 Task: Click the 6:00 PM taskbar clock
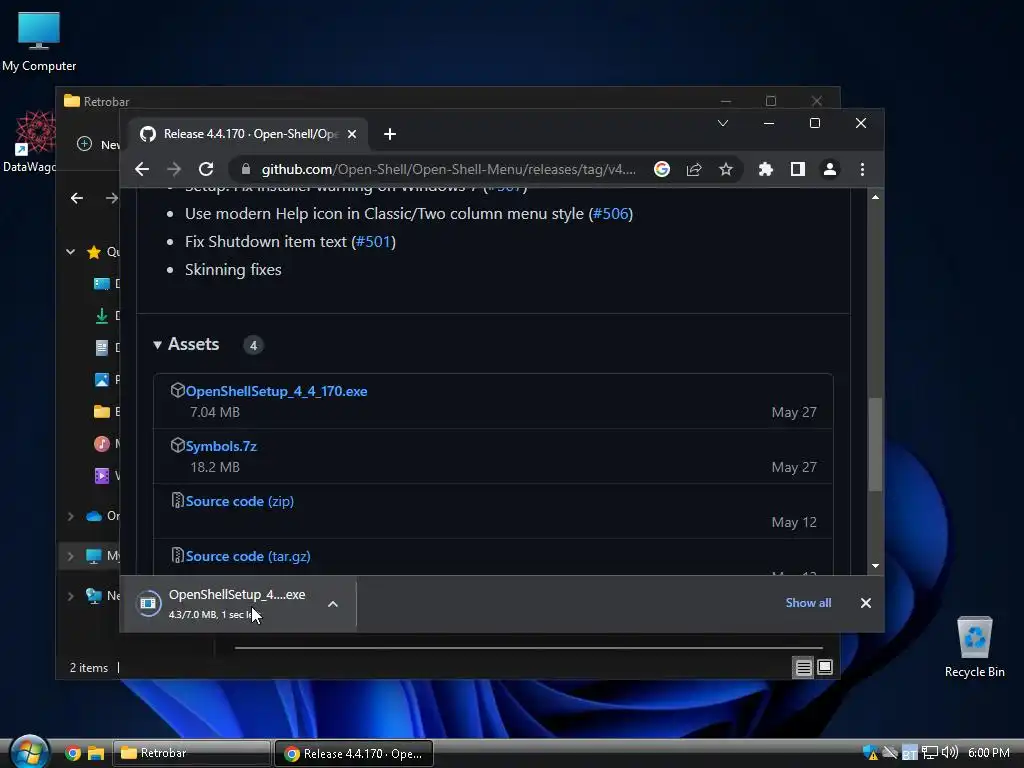989,753
